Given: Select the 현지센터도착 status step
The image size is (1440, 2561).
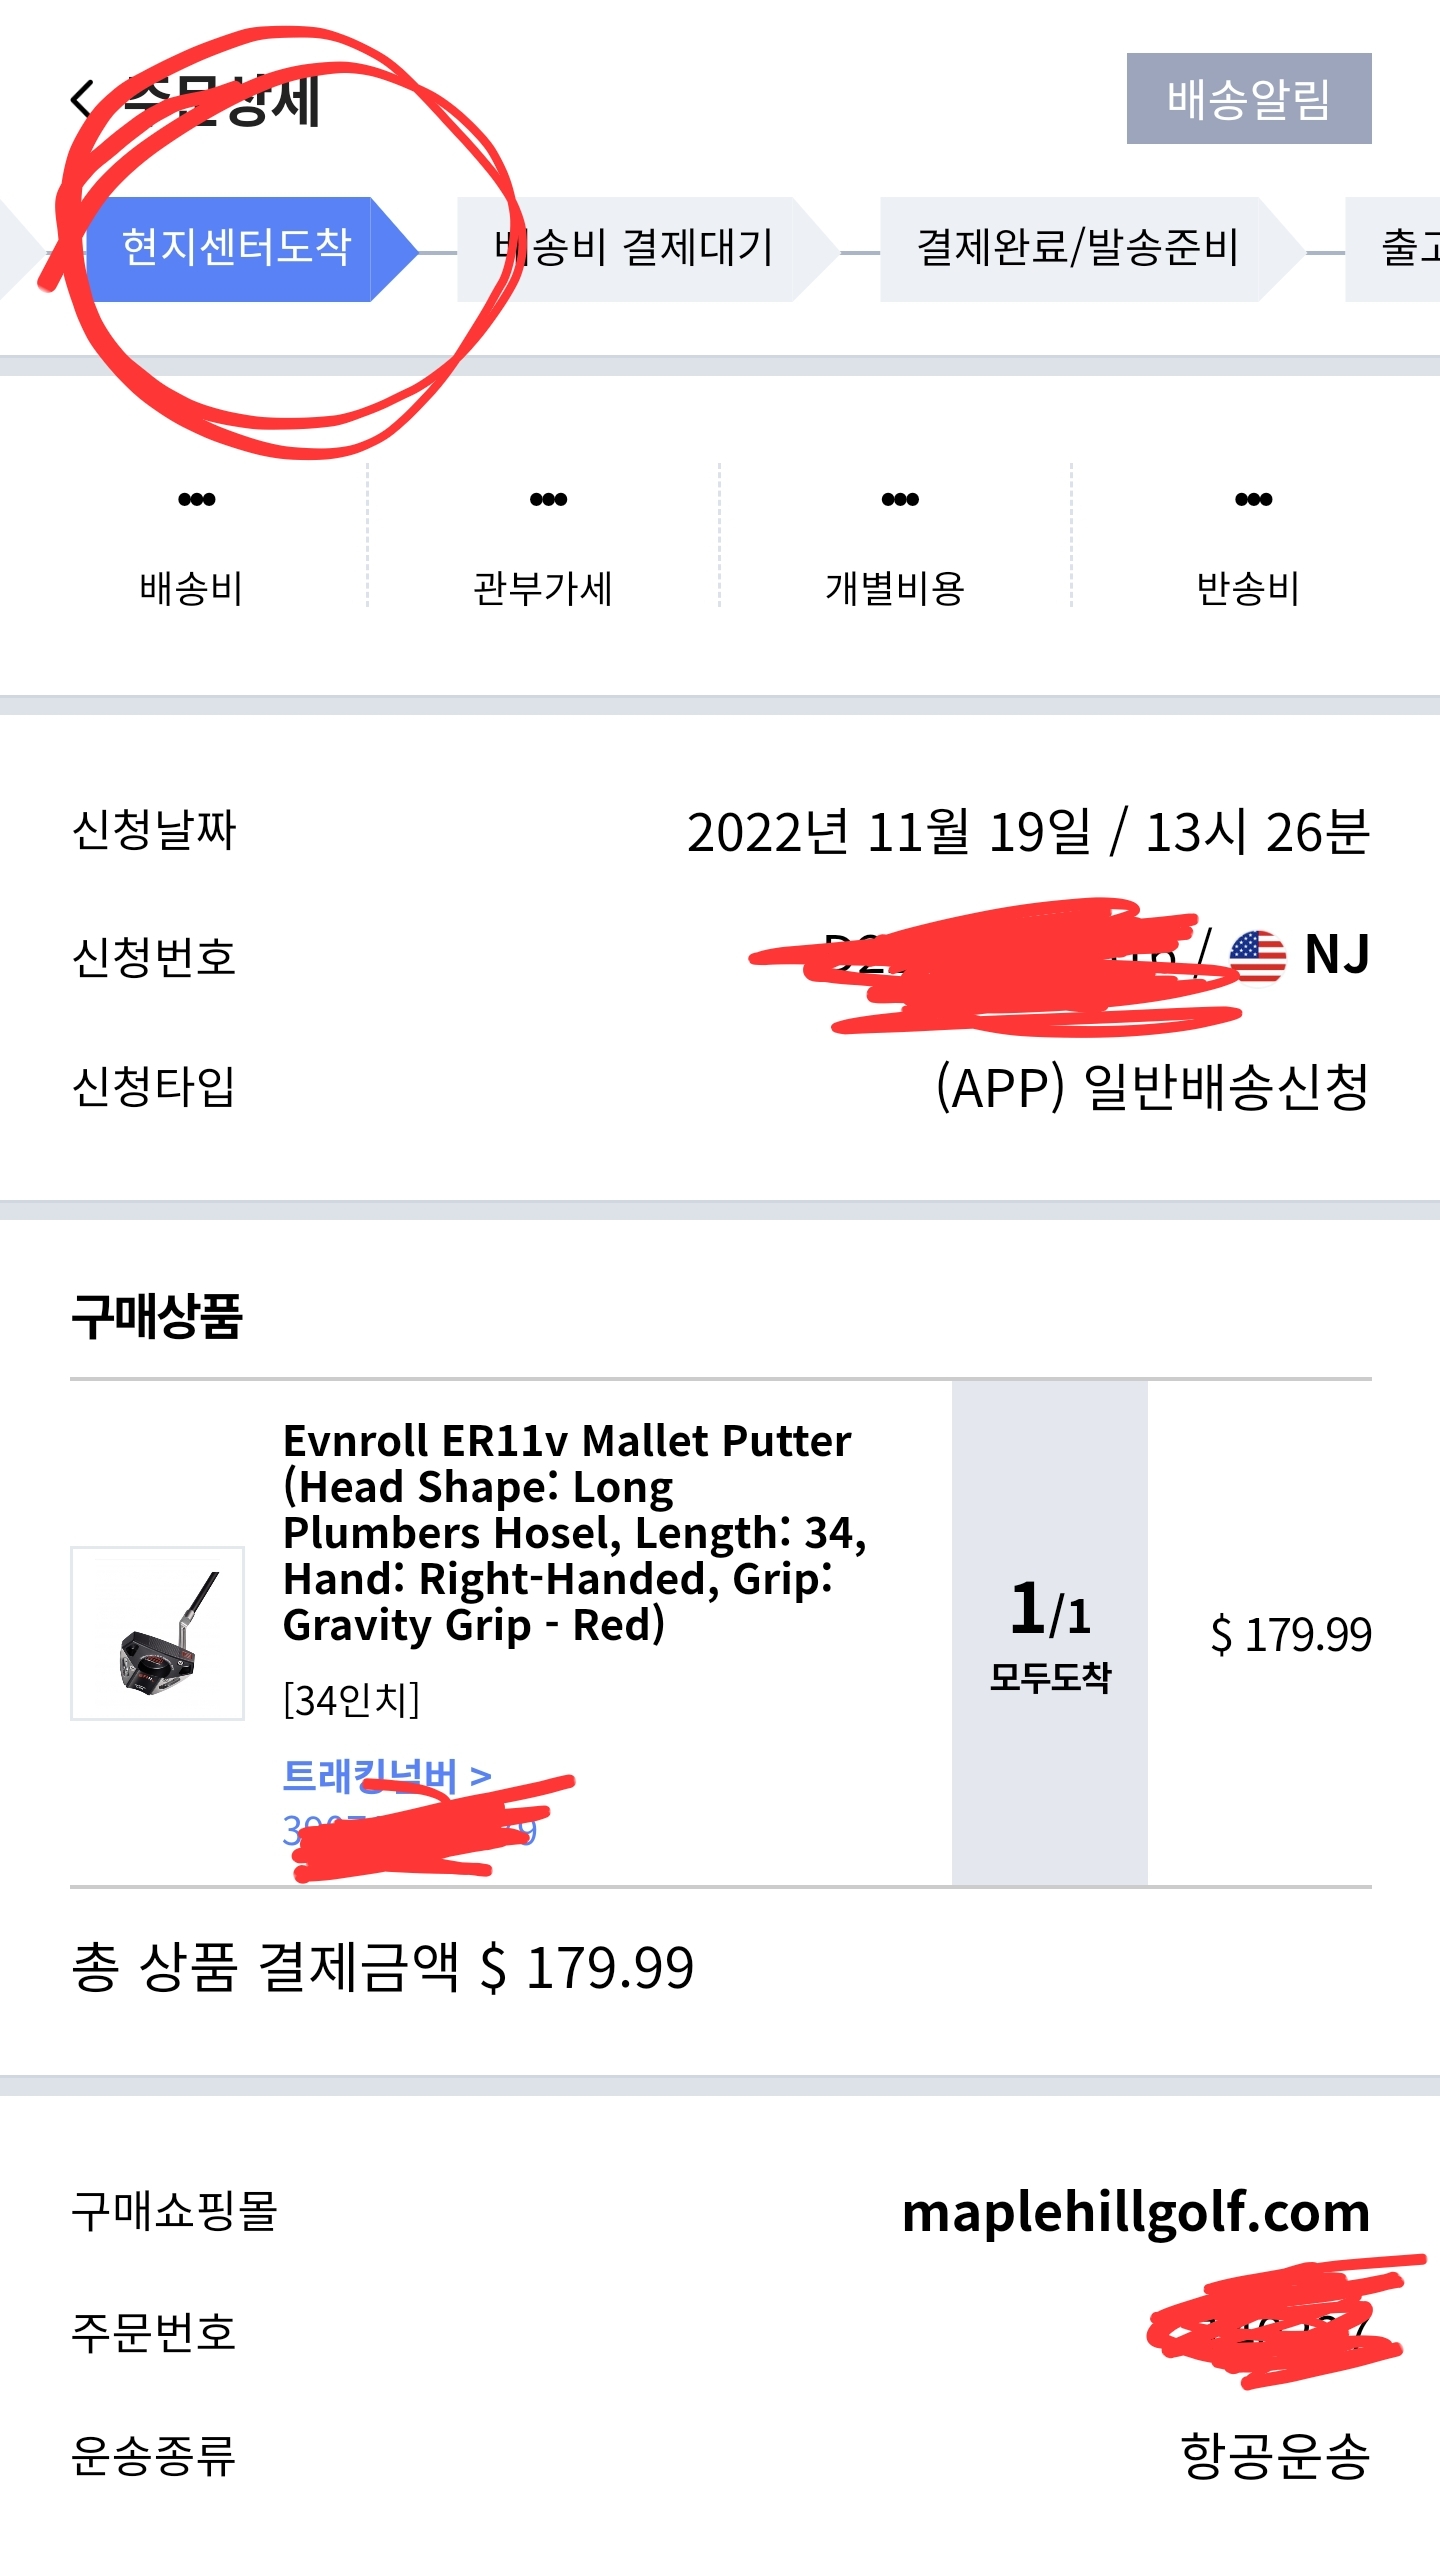Looking at the screenshot, I should (x=236, y=249).
